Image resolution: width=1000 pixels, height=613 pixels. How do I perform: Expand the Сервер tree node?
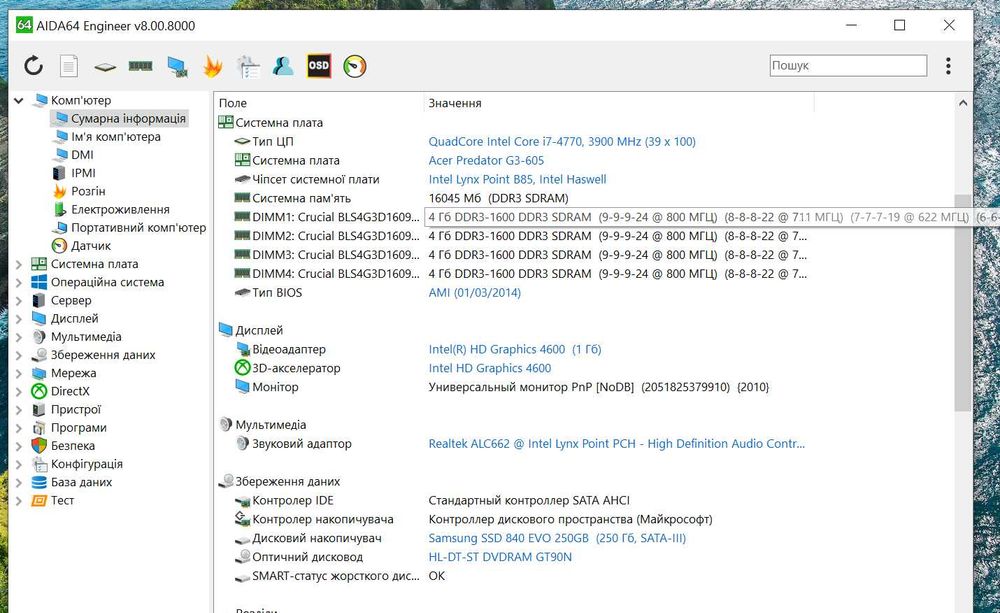[18, 300]
